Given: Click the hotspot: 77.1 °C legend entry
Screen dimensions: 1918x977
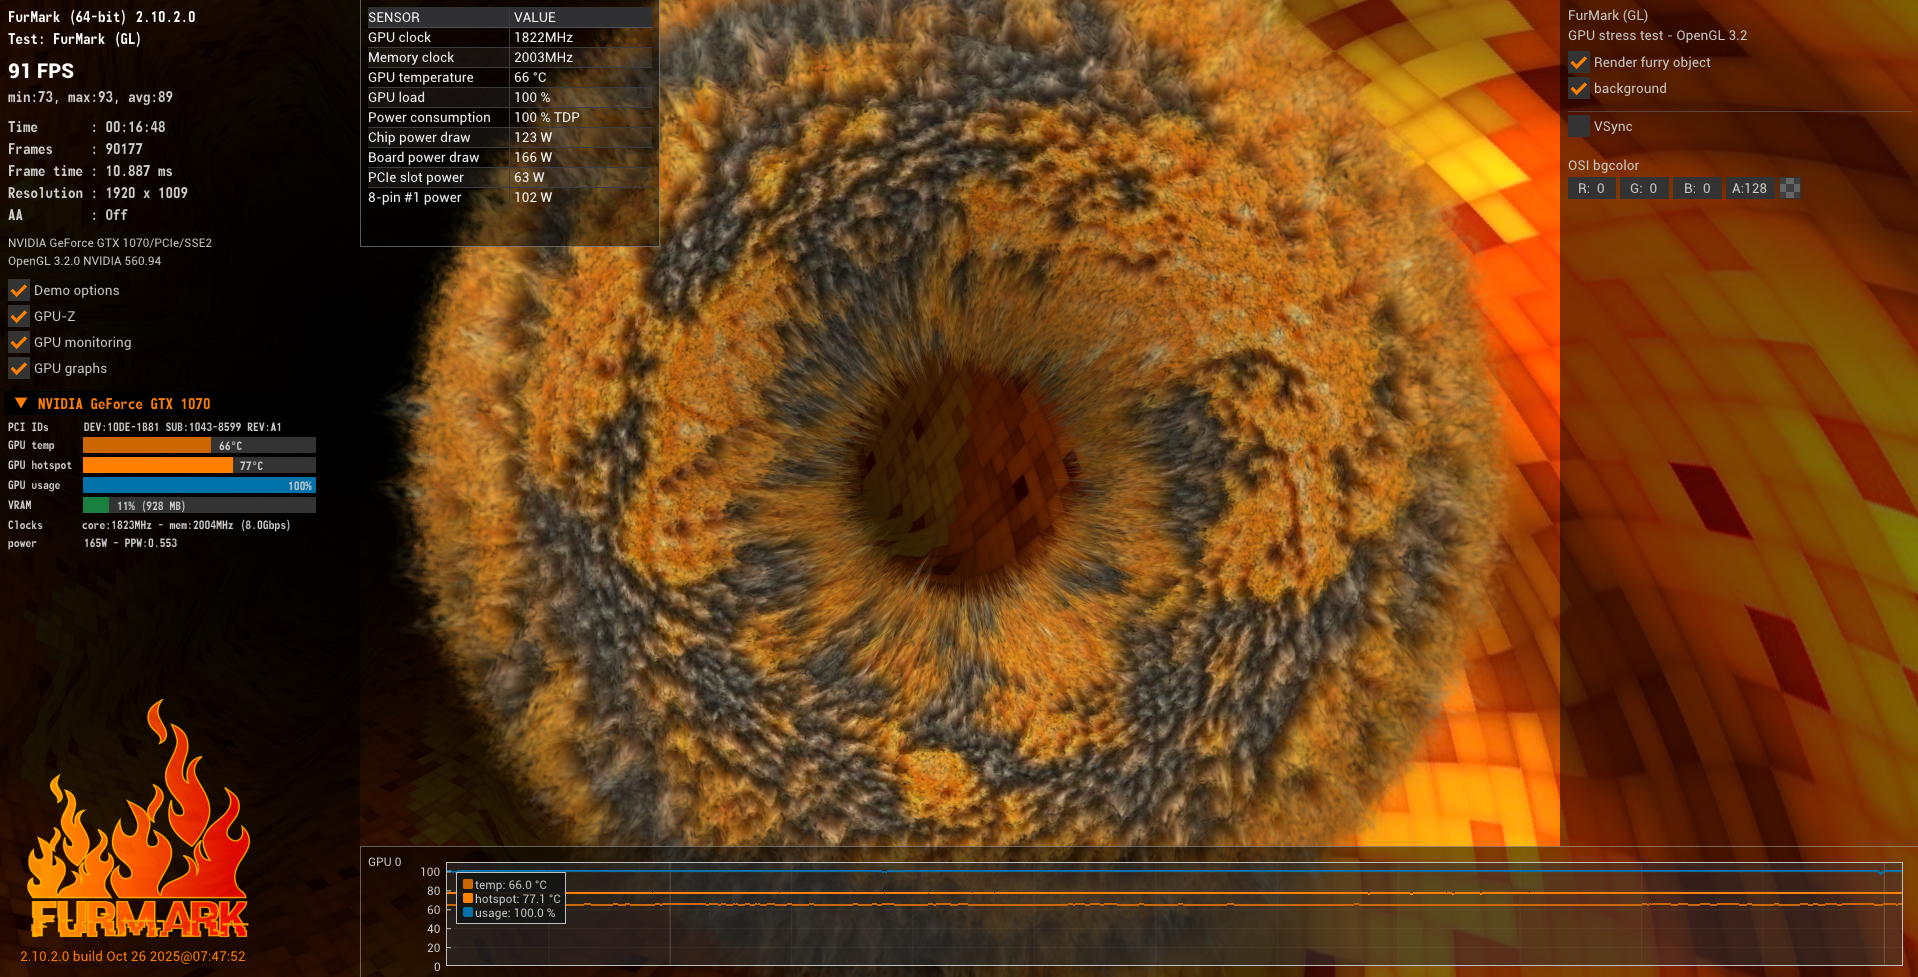Looking at the screenshot, I should [511, 899].
